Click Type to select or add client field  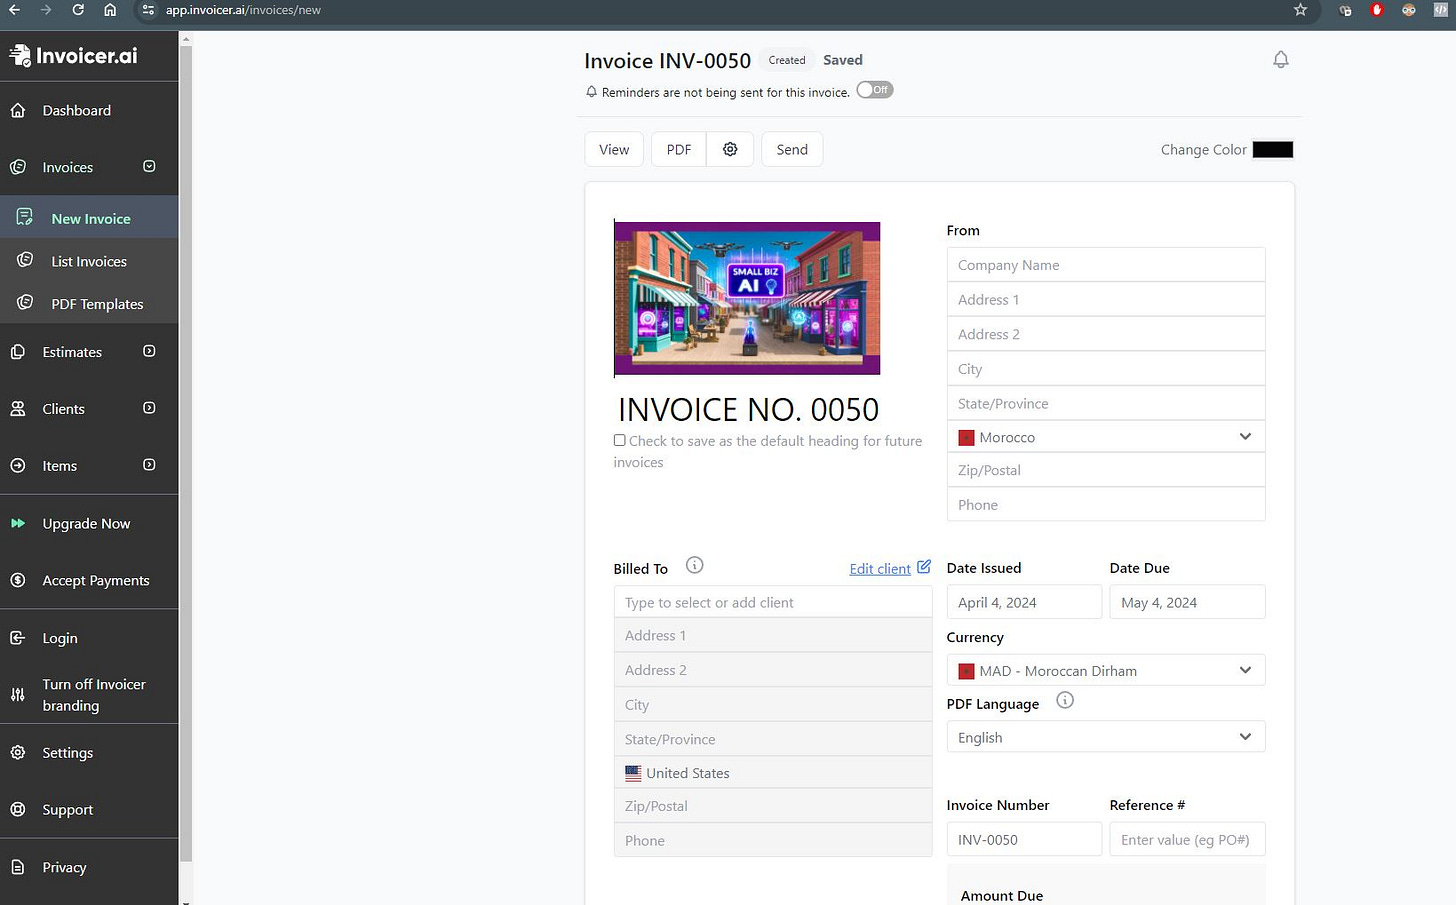point(773,602)
